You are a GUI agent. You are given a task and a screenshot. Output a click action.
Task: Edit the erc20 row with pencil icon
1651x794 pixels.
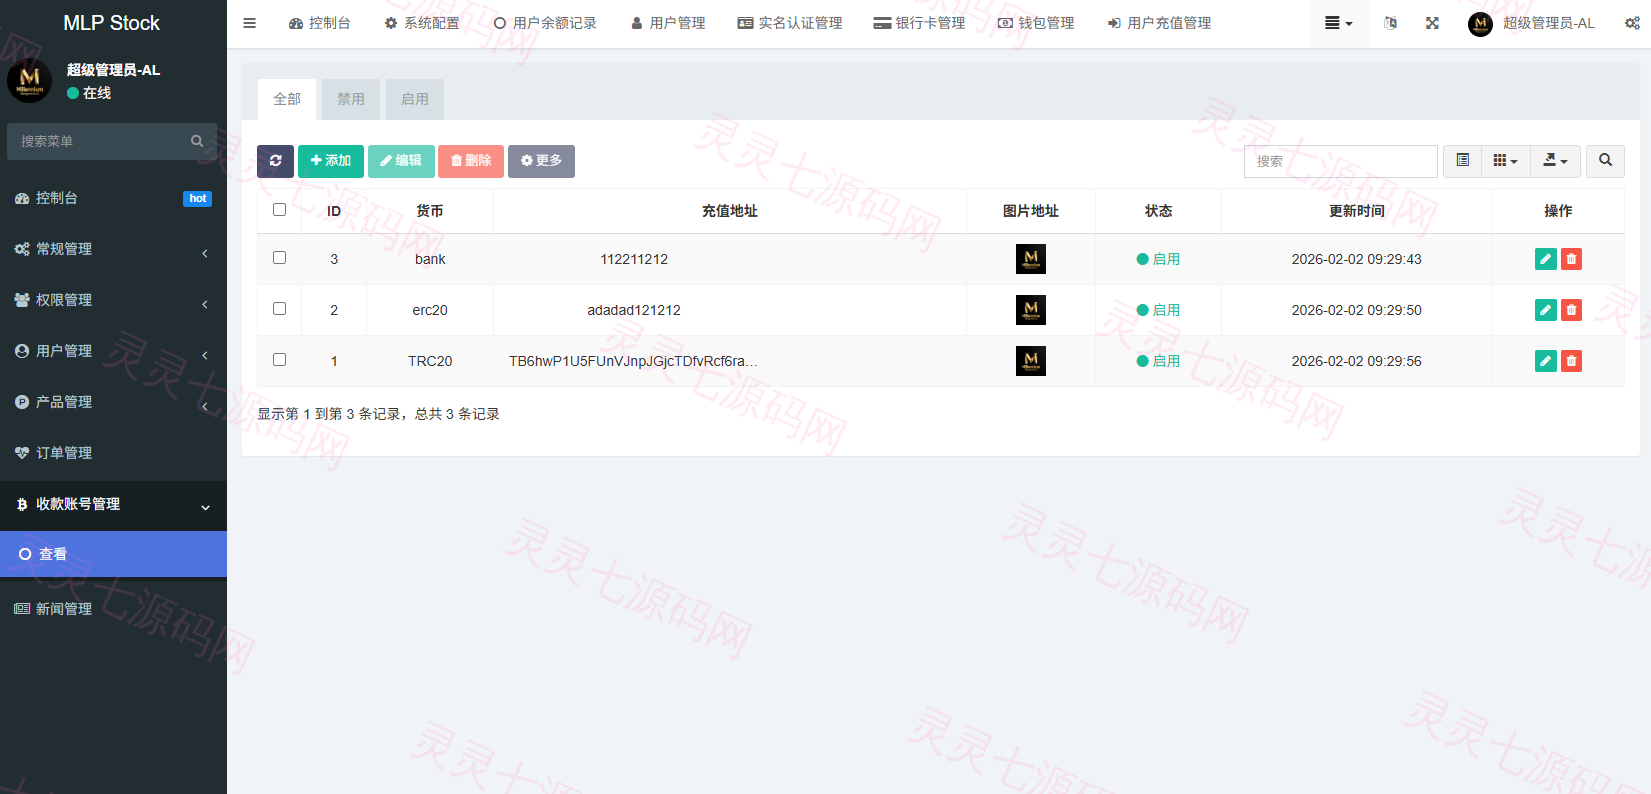[x=1545, y=310]
